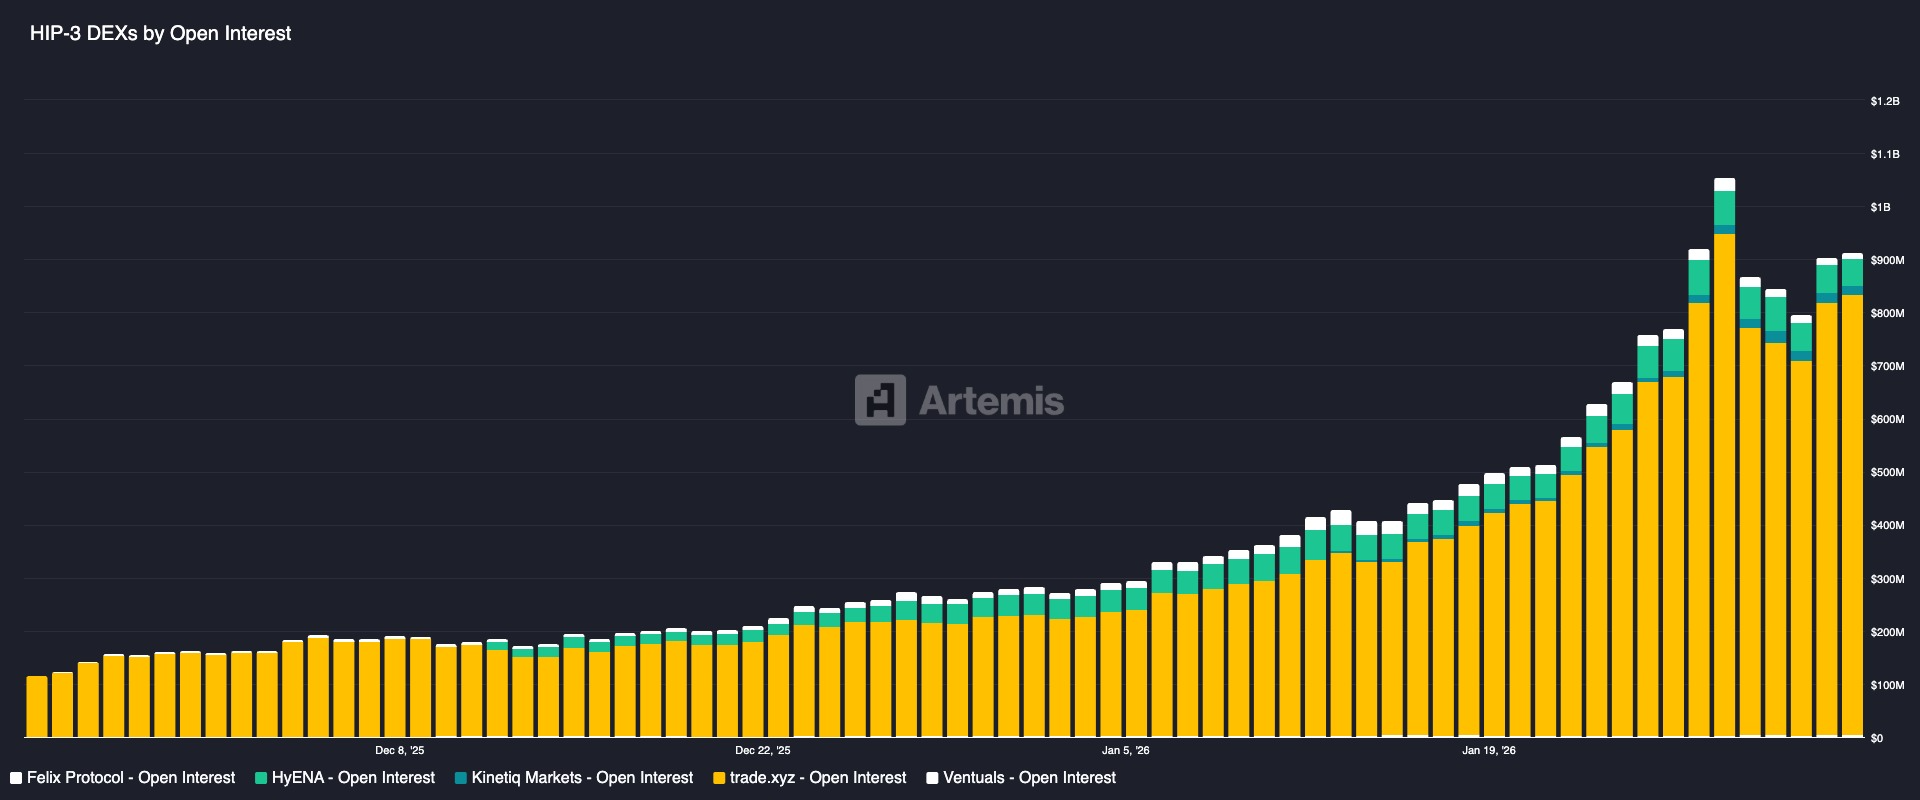
Task: Click the Artemis logo icon in watermark
Action: point(880,400)
